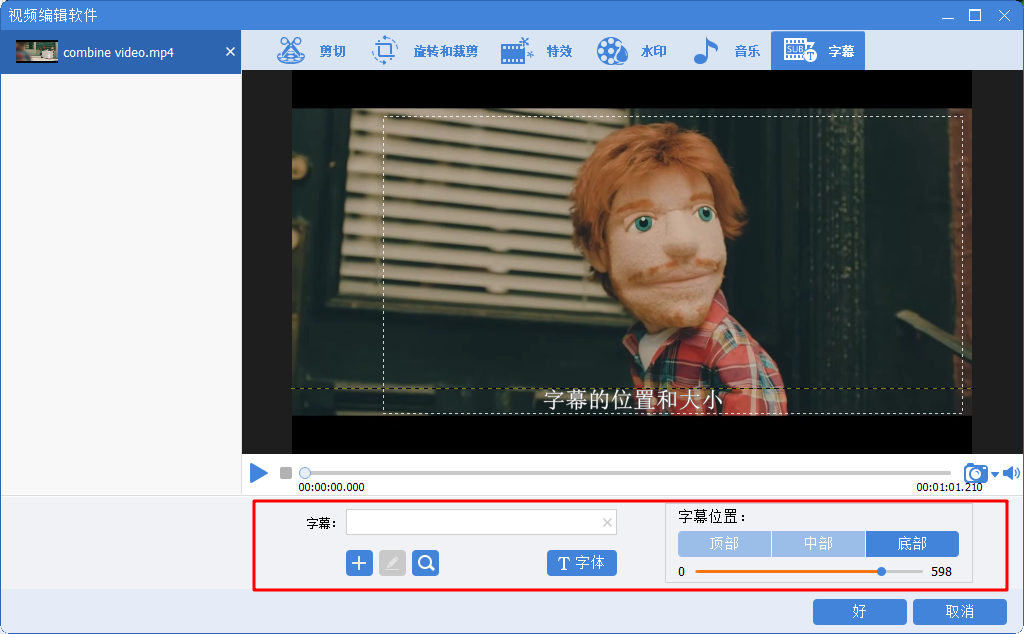Select combine video.mp4 in file list
This screenshot has width=1024, height=634.
click(x=121, y=52)
